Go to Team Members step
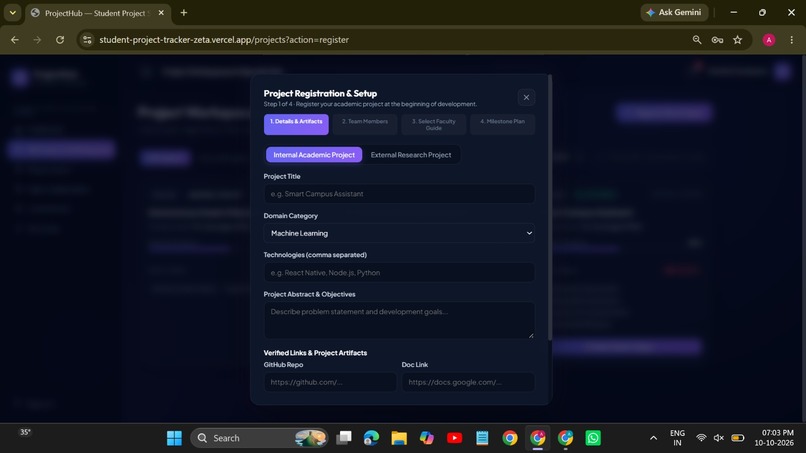Viewport: 806px width, 453px height. tap(365, 124)
